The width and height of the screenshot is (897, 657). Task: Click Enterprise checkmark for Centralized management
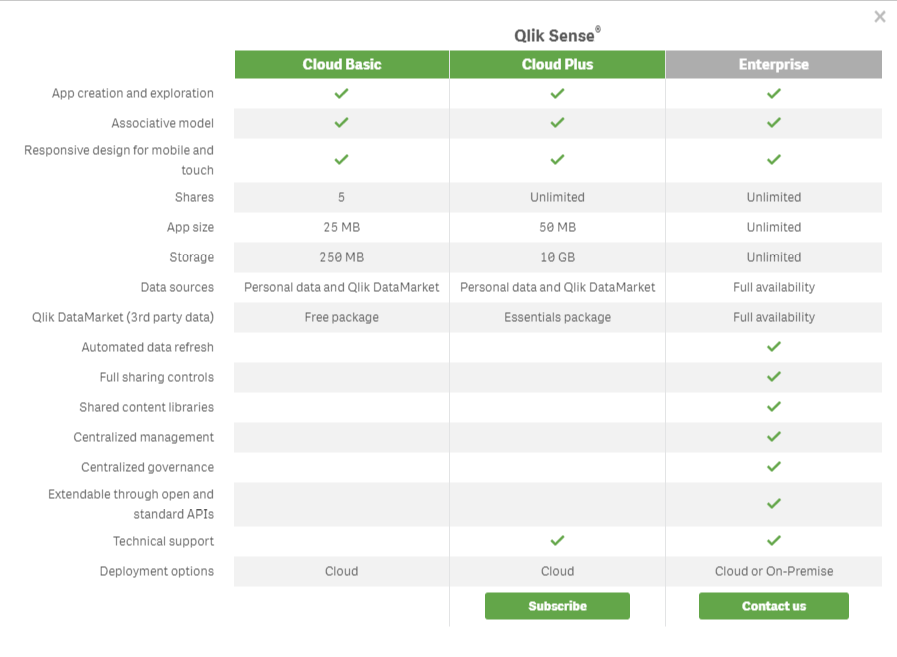773,437
